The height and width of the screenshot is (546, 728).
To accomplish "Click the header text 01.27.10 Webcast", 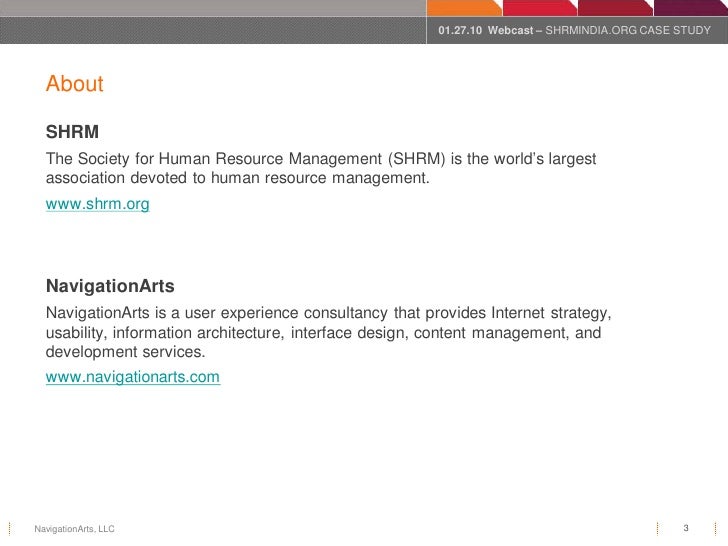I will coord(486,30).
